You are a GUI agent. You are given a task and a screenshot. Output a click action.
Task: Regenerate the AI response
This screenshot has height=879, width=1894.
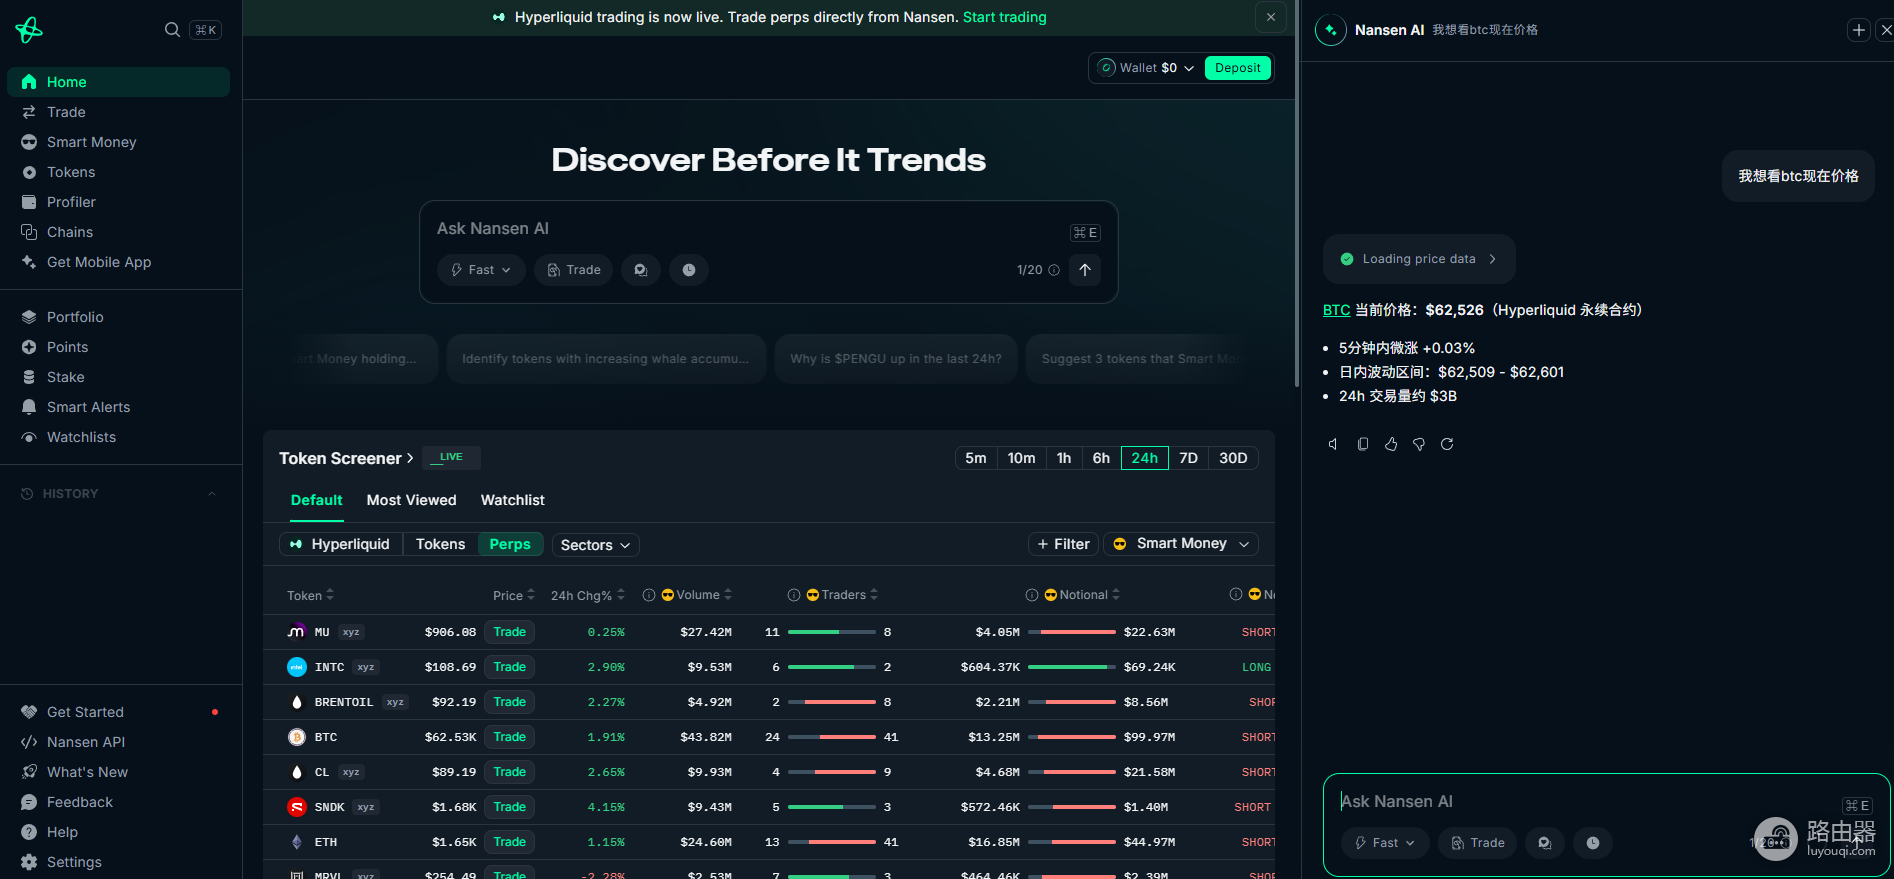[x=1446, y=444]
